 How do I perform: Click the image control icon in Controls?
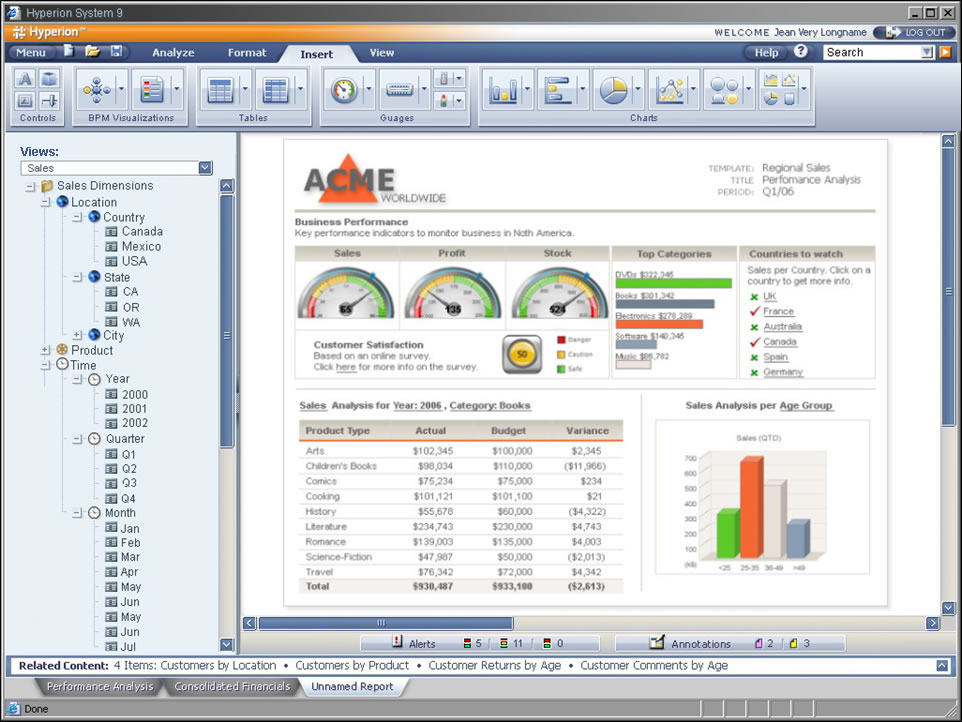click(x=25, y=100)
